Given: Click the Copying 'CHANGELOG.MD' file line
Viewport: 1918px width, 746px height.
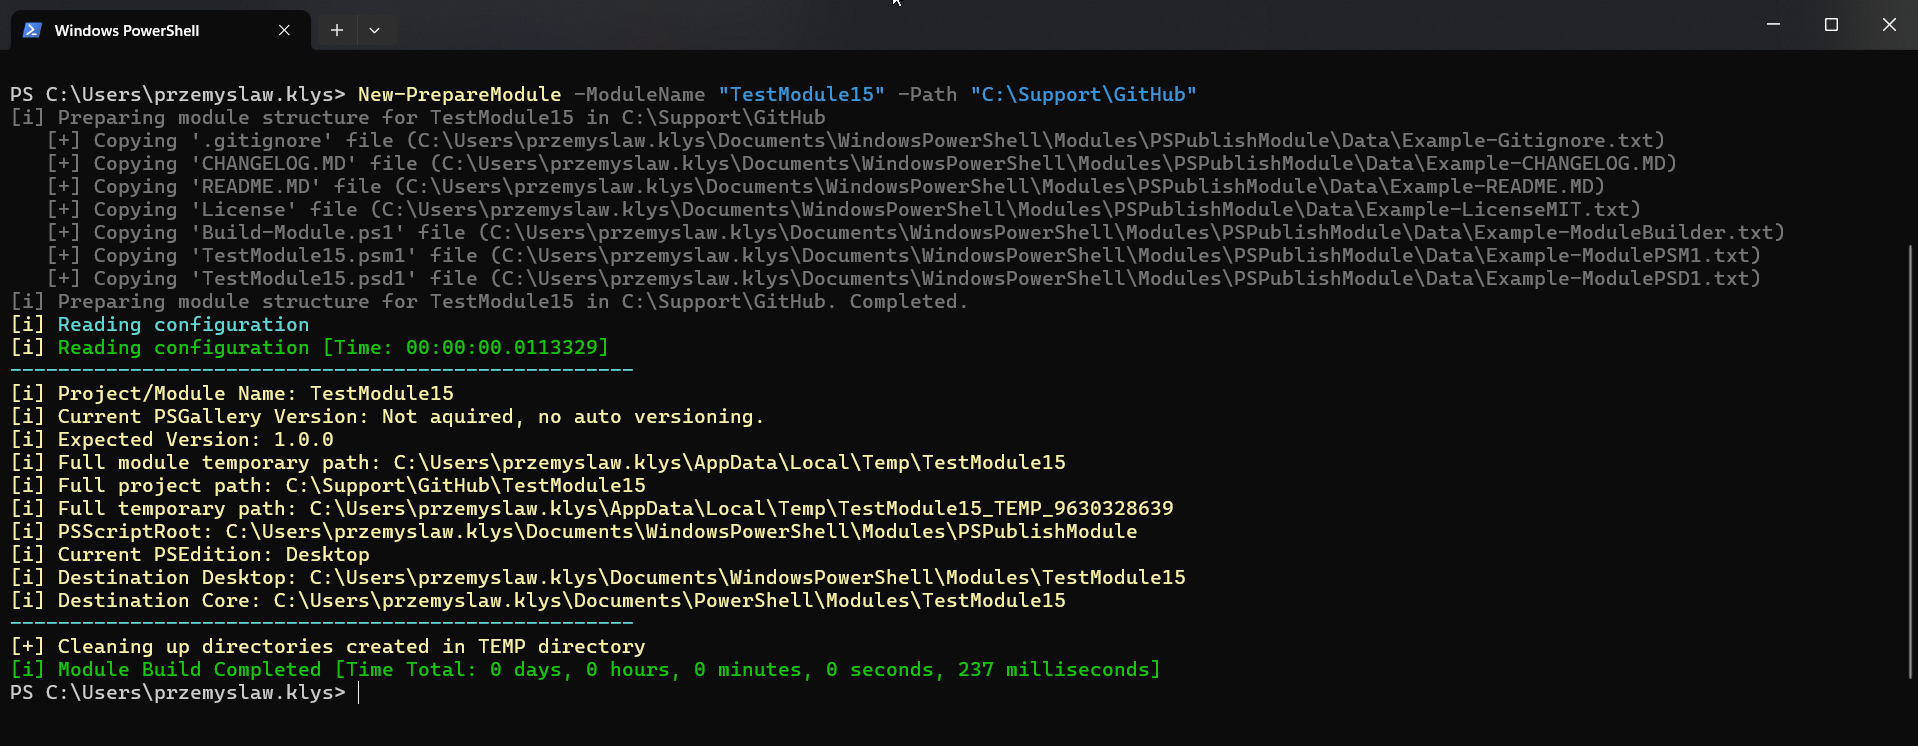Looking at the screenshot, I should pos(862,163).
